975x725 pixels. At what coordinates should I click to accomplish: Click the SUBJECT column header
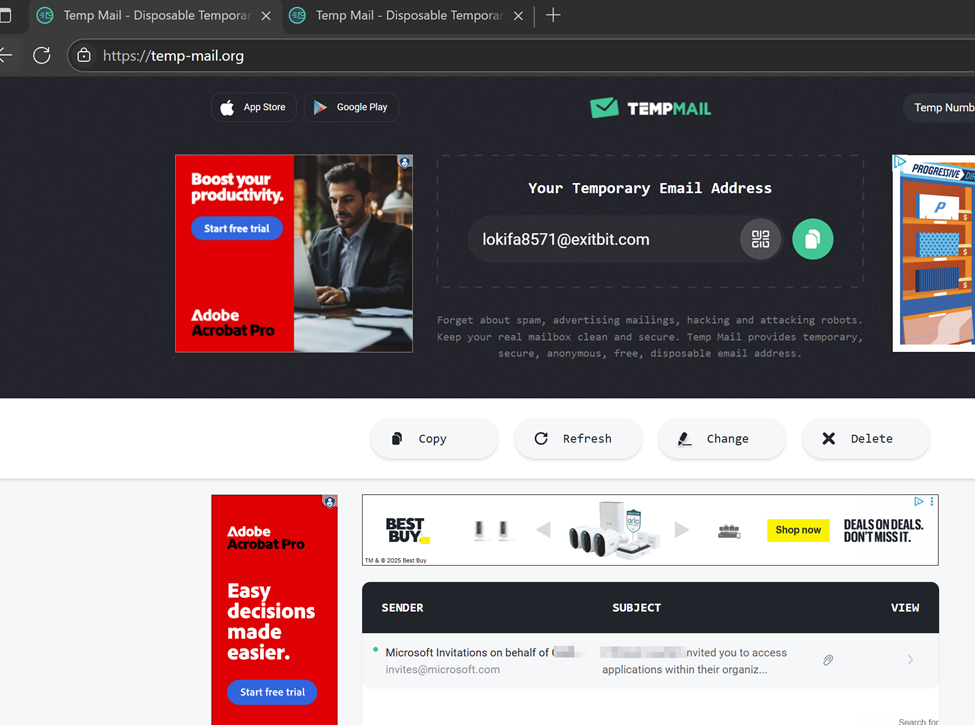coord(636,607)
